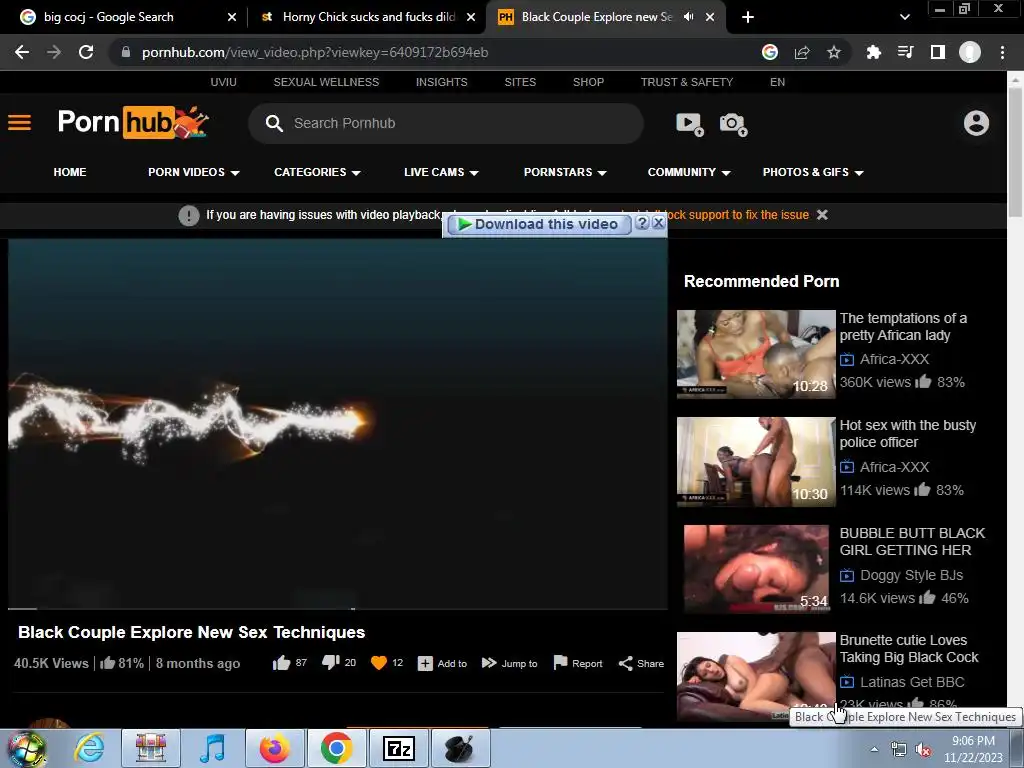Open the hamburger side menu
1024x768 pixels.
point(20,122)
